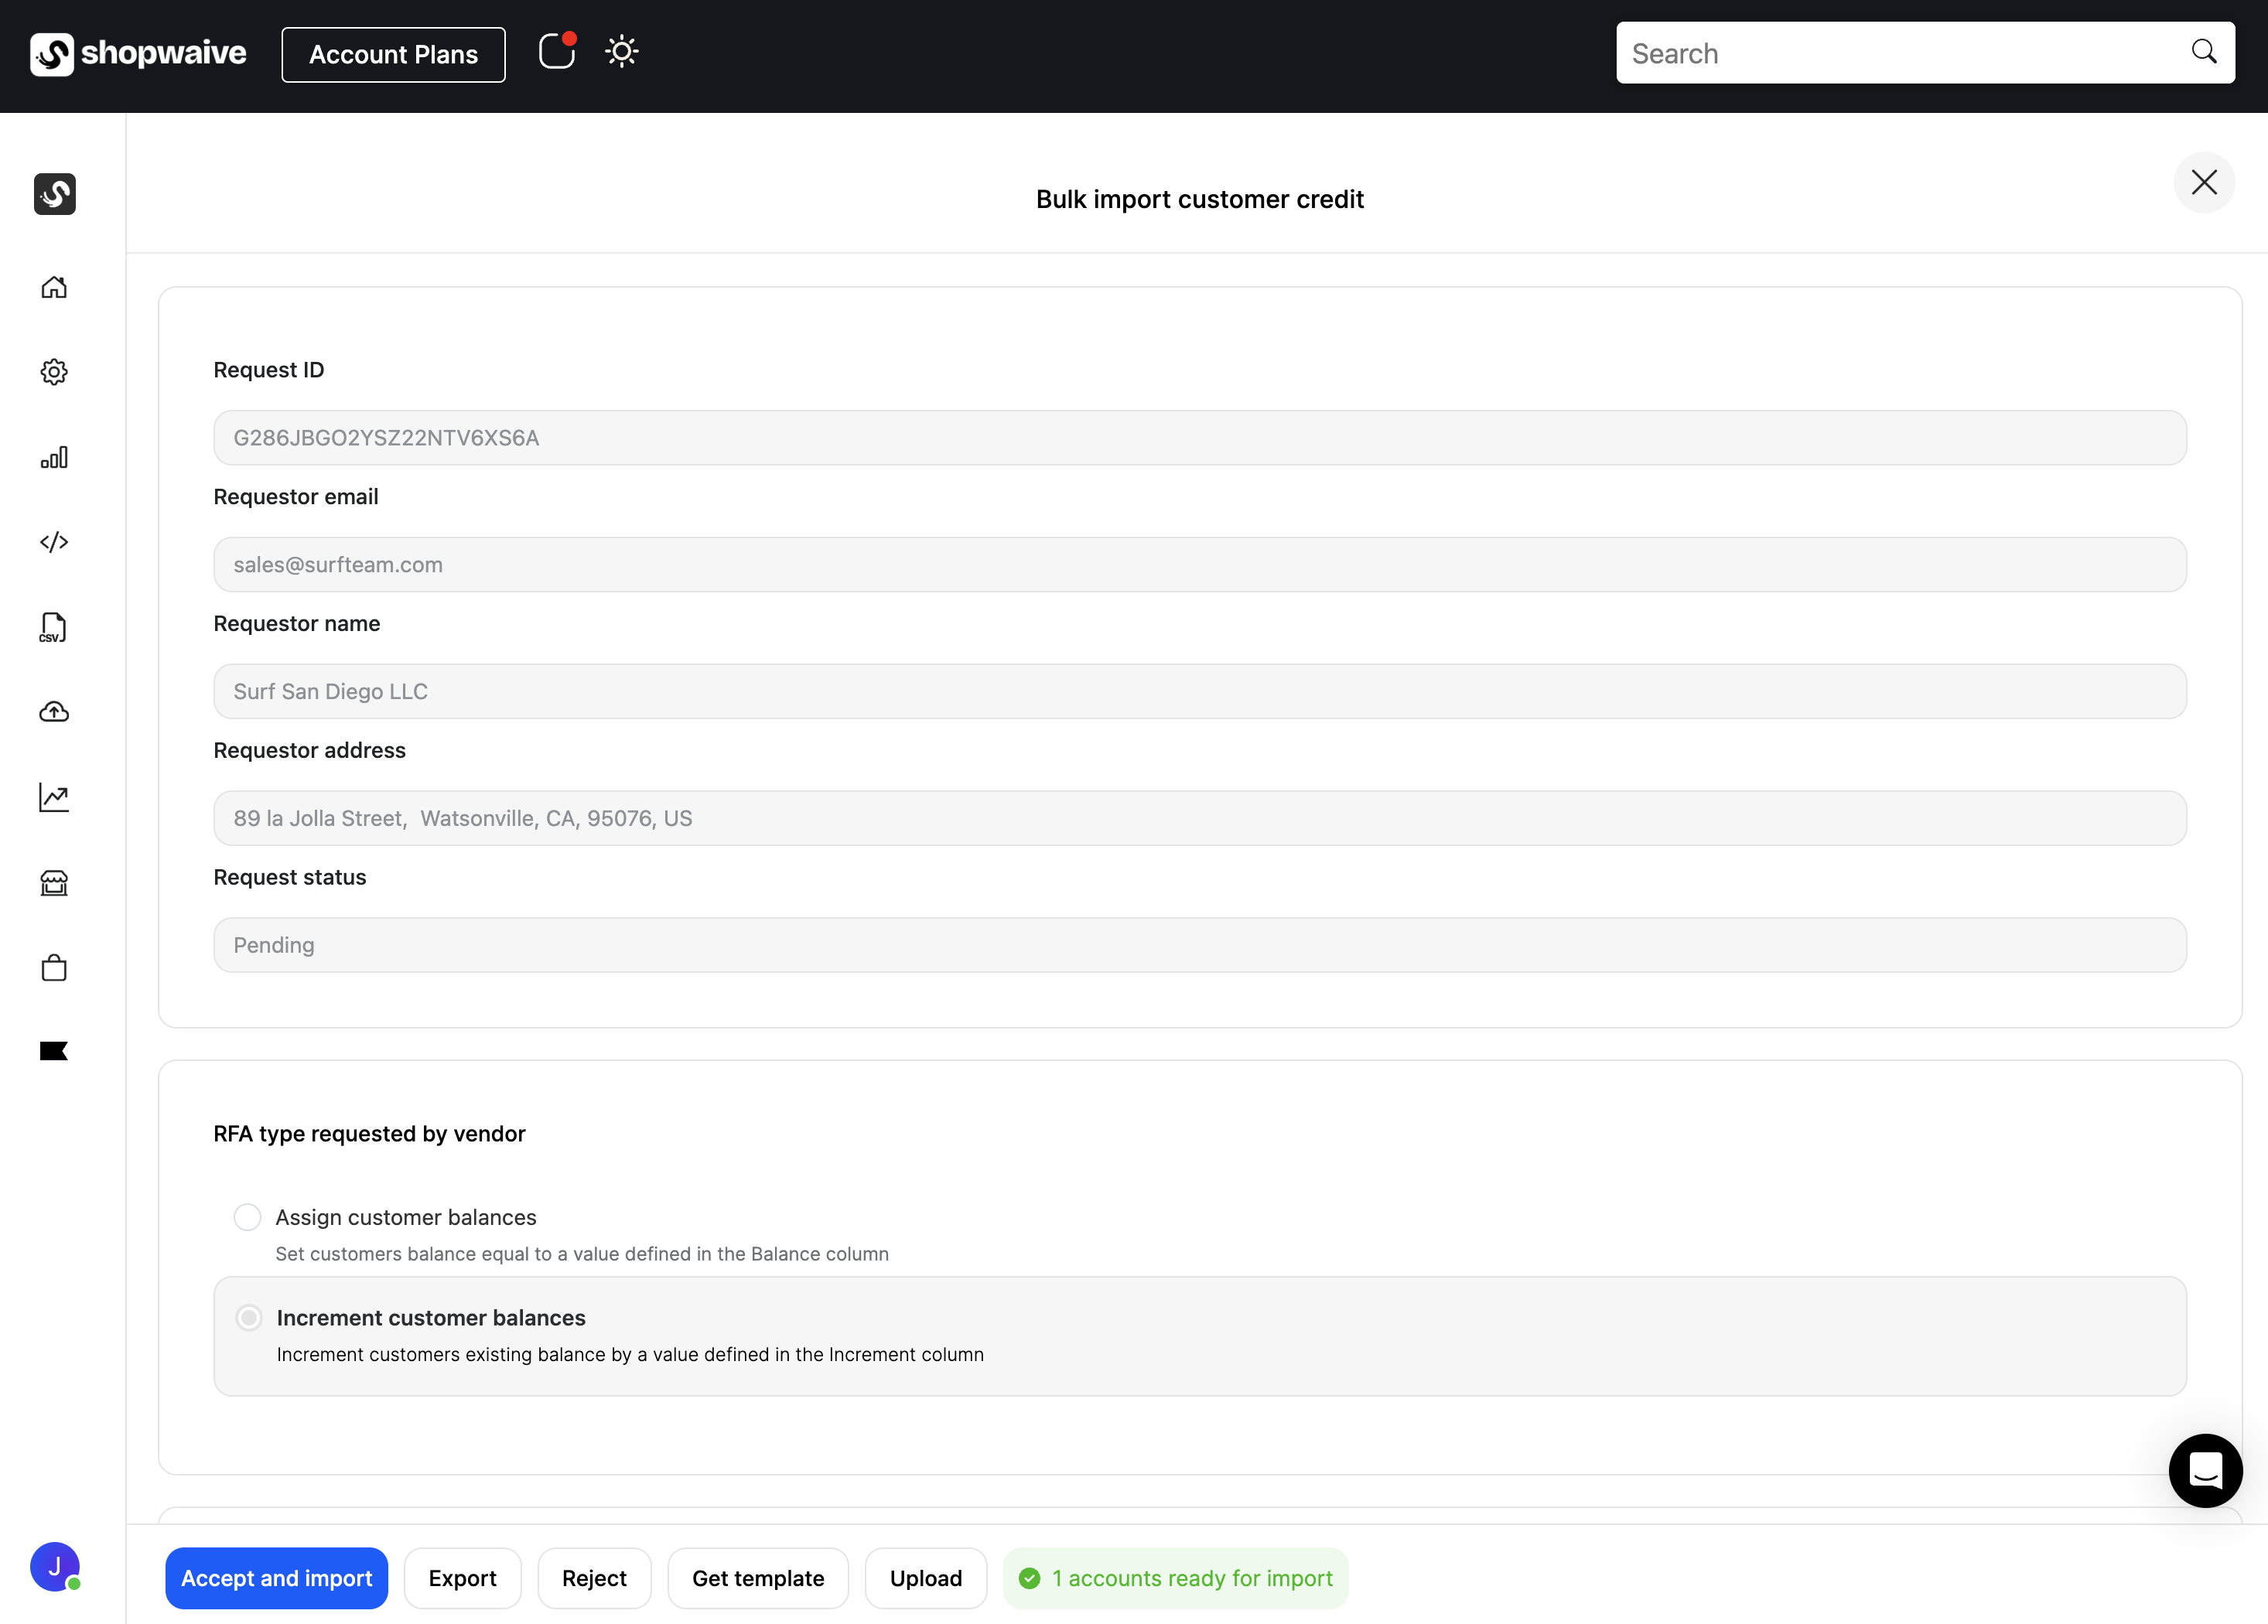
Task: Open the shopping bag sidebar icon
Action: point(54,967)
